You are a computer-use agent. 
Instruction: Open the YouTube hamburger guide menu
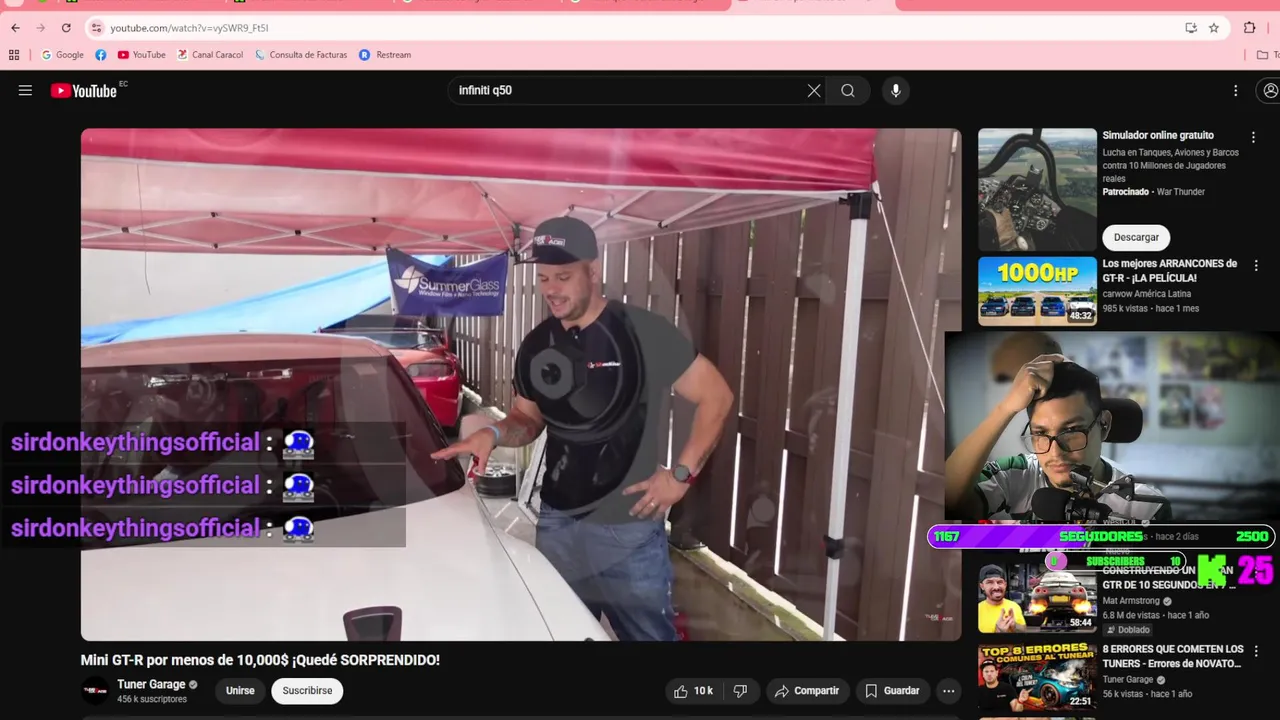coord(25,90)
